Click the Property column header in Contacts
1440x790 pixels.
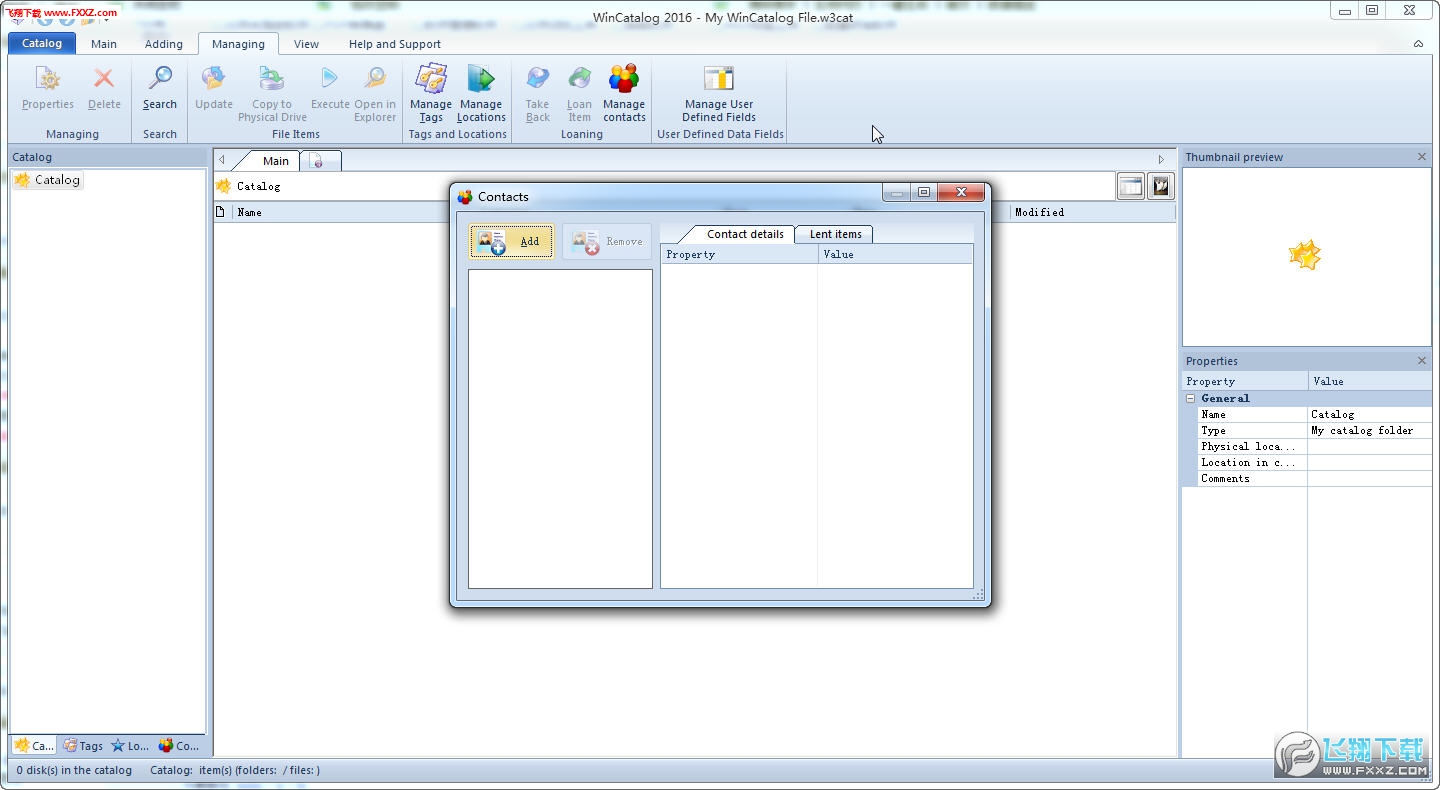(739, 254)
